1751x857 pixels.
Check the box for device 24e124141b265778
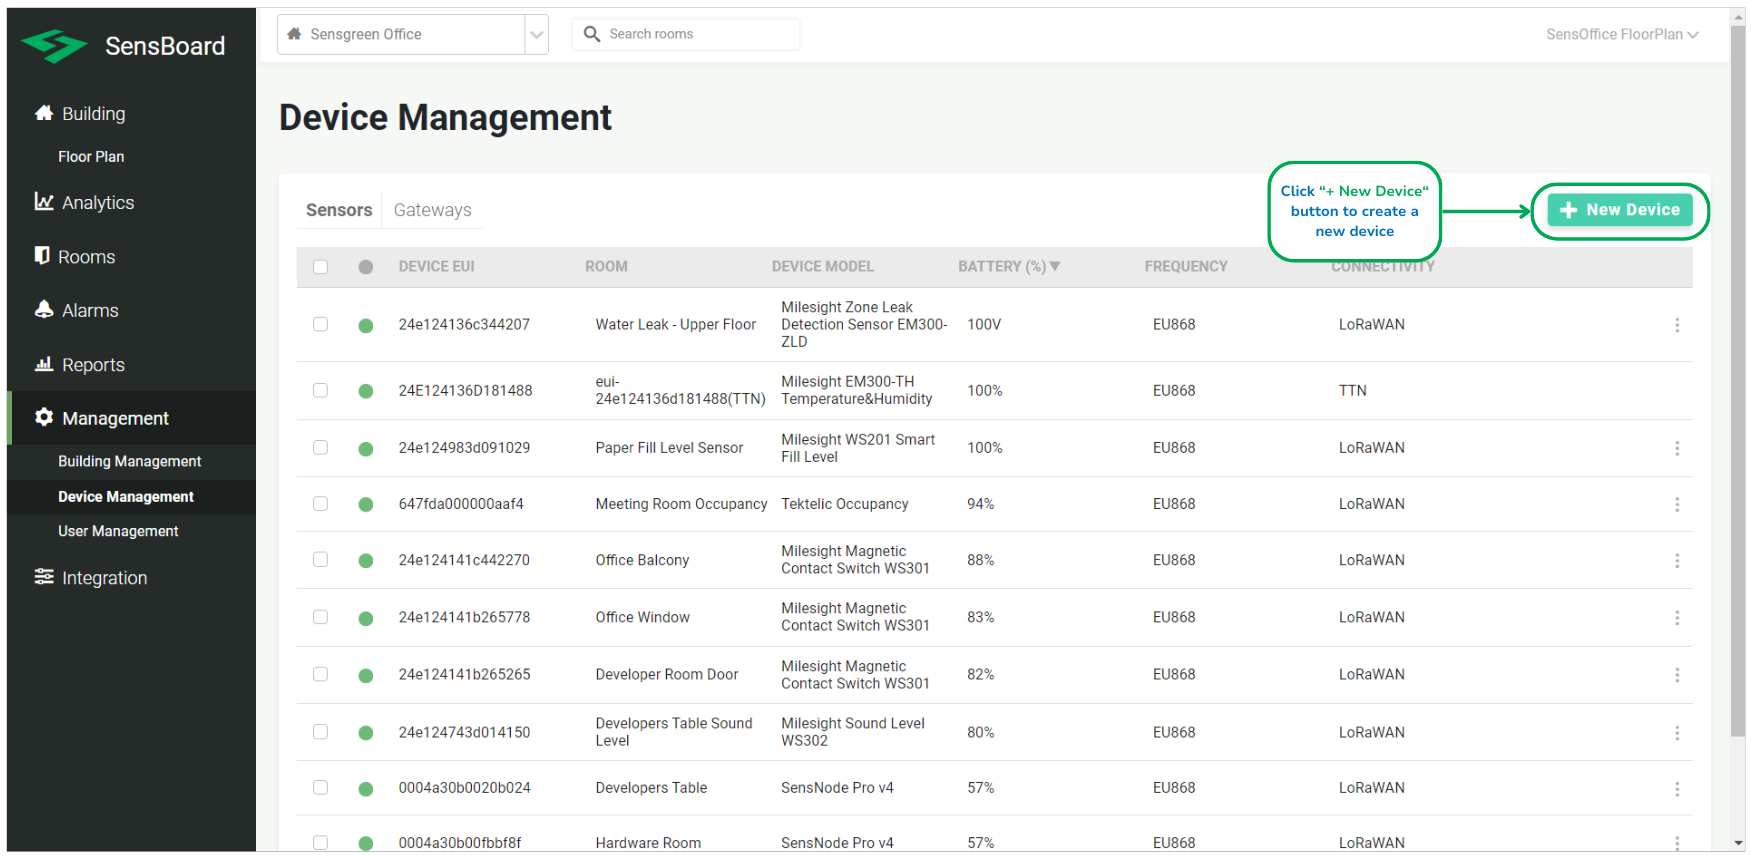coord(320,617)
